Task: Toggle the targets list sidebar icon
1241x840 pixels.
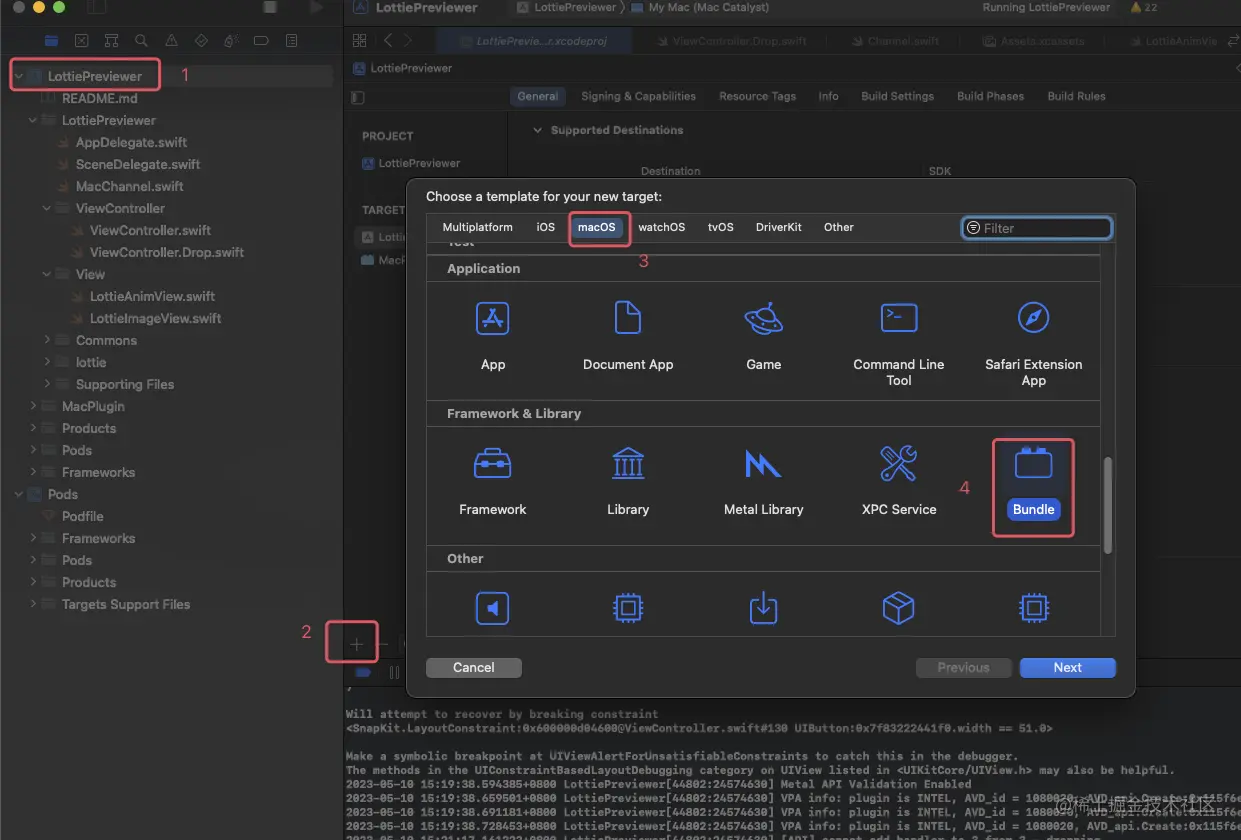Action: pos(358,97)
